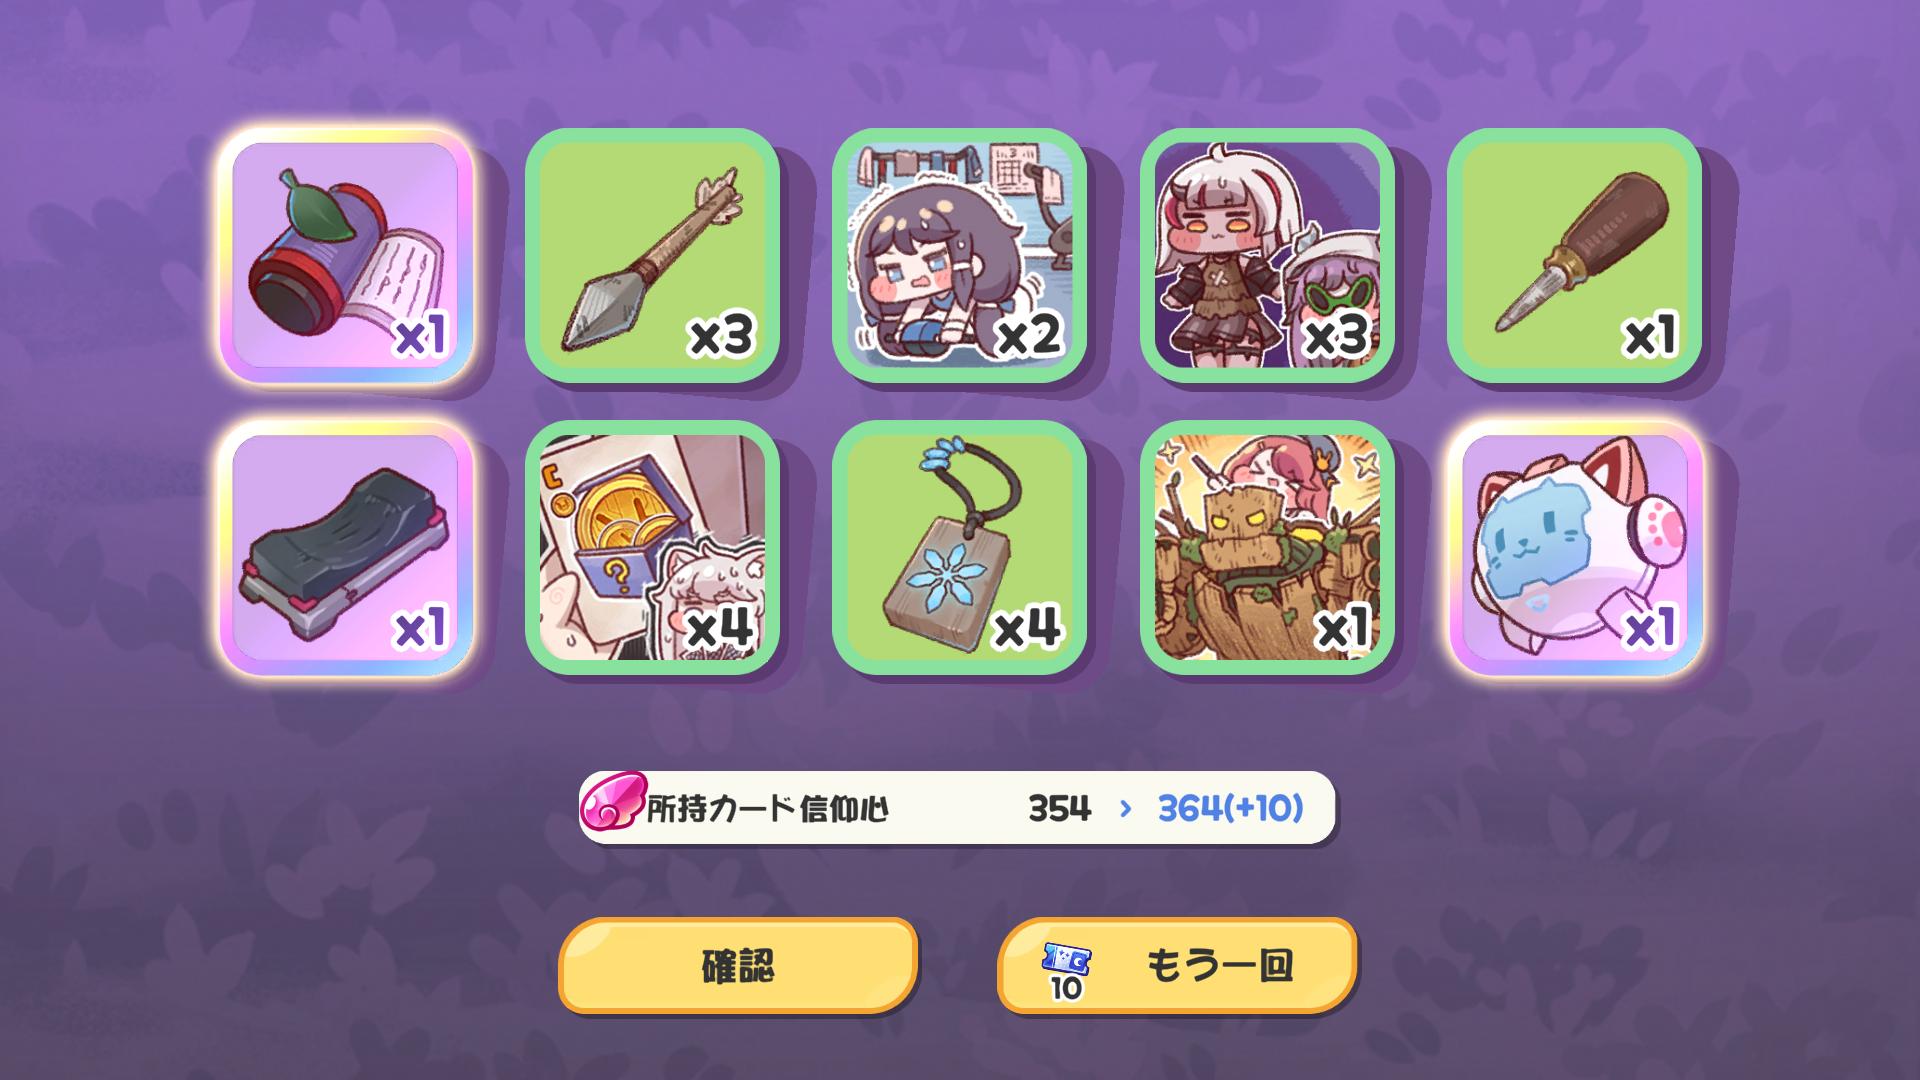
Task: Open the gold coin mystery box card
Action: click(652, 547)
